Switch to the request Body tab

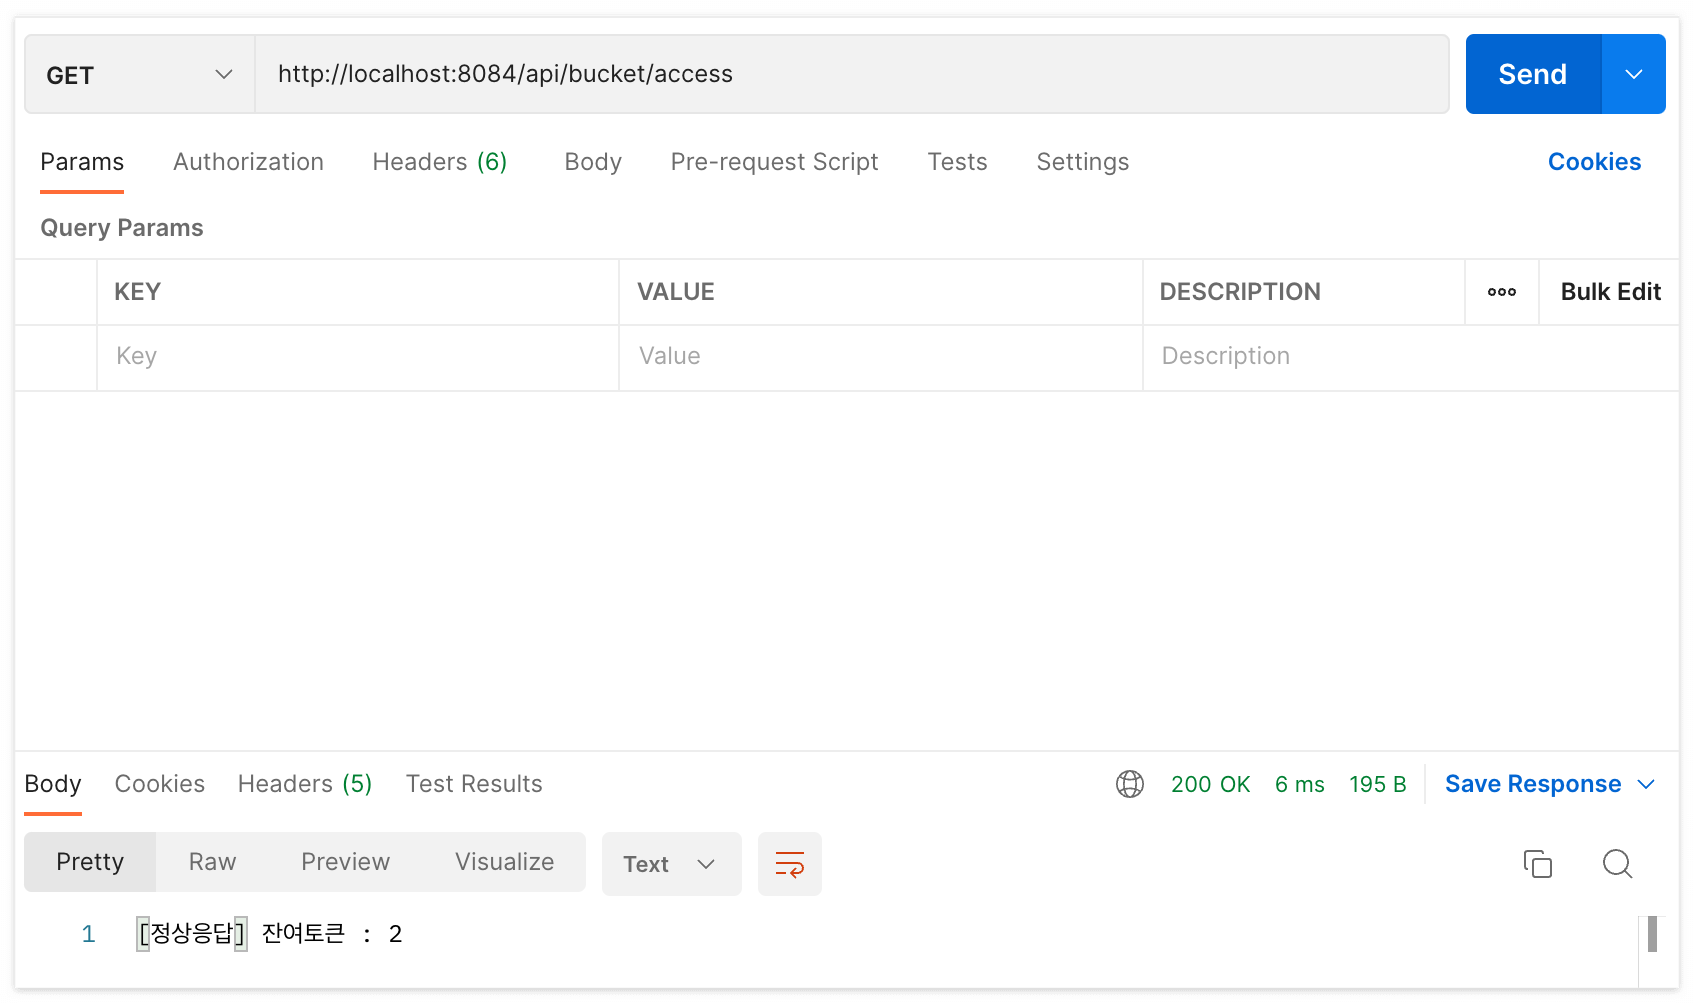pos(593,162)
